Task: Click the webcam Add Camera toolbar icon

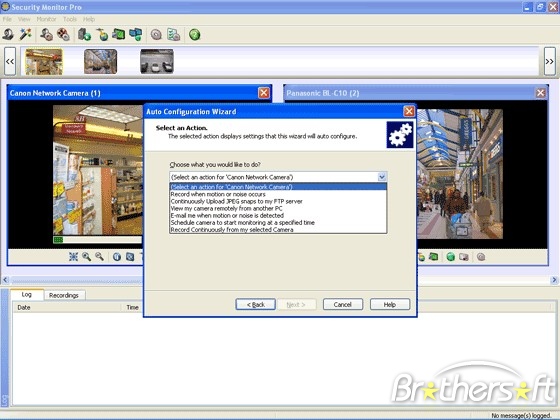Action: pyautogui.click(x=8, y=35)
